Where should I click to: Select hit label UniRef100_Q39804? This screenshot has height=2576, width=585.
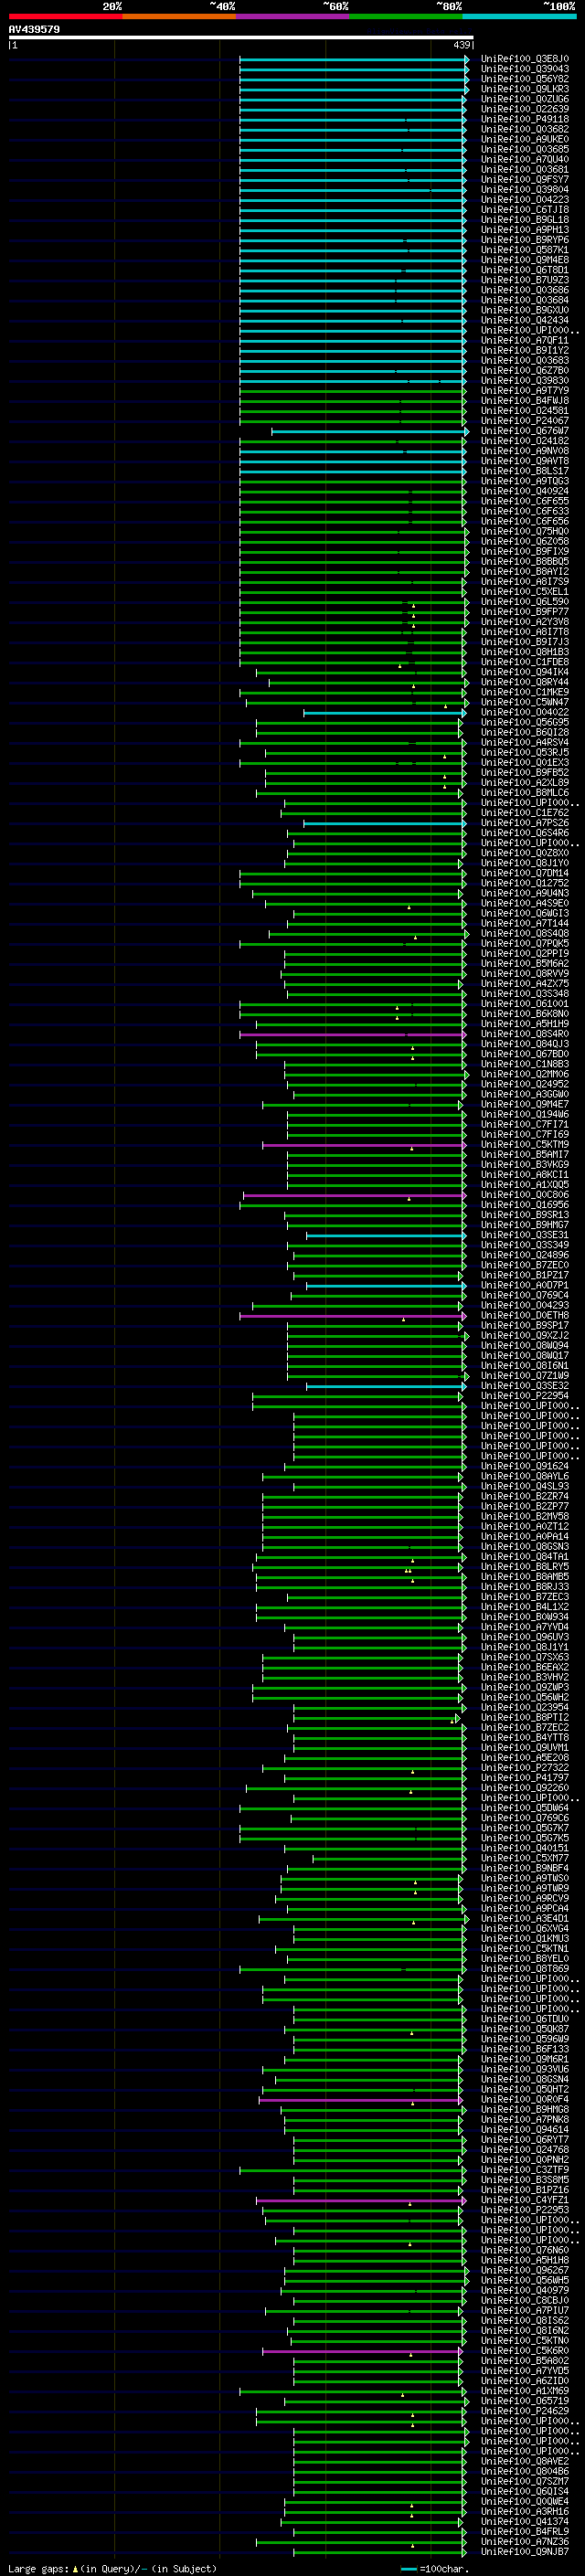524,190
